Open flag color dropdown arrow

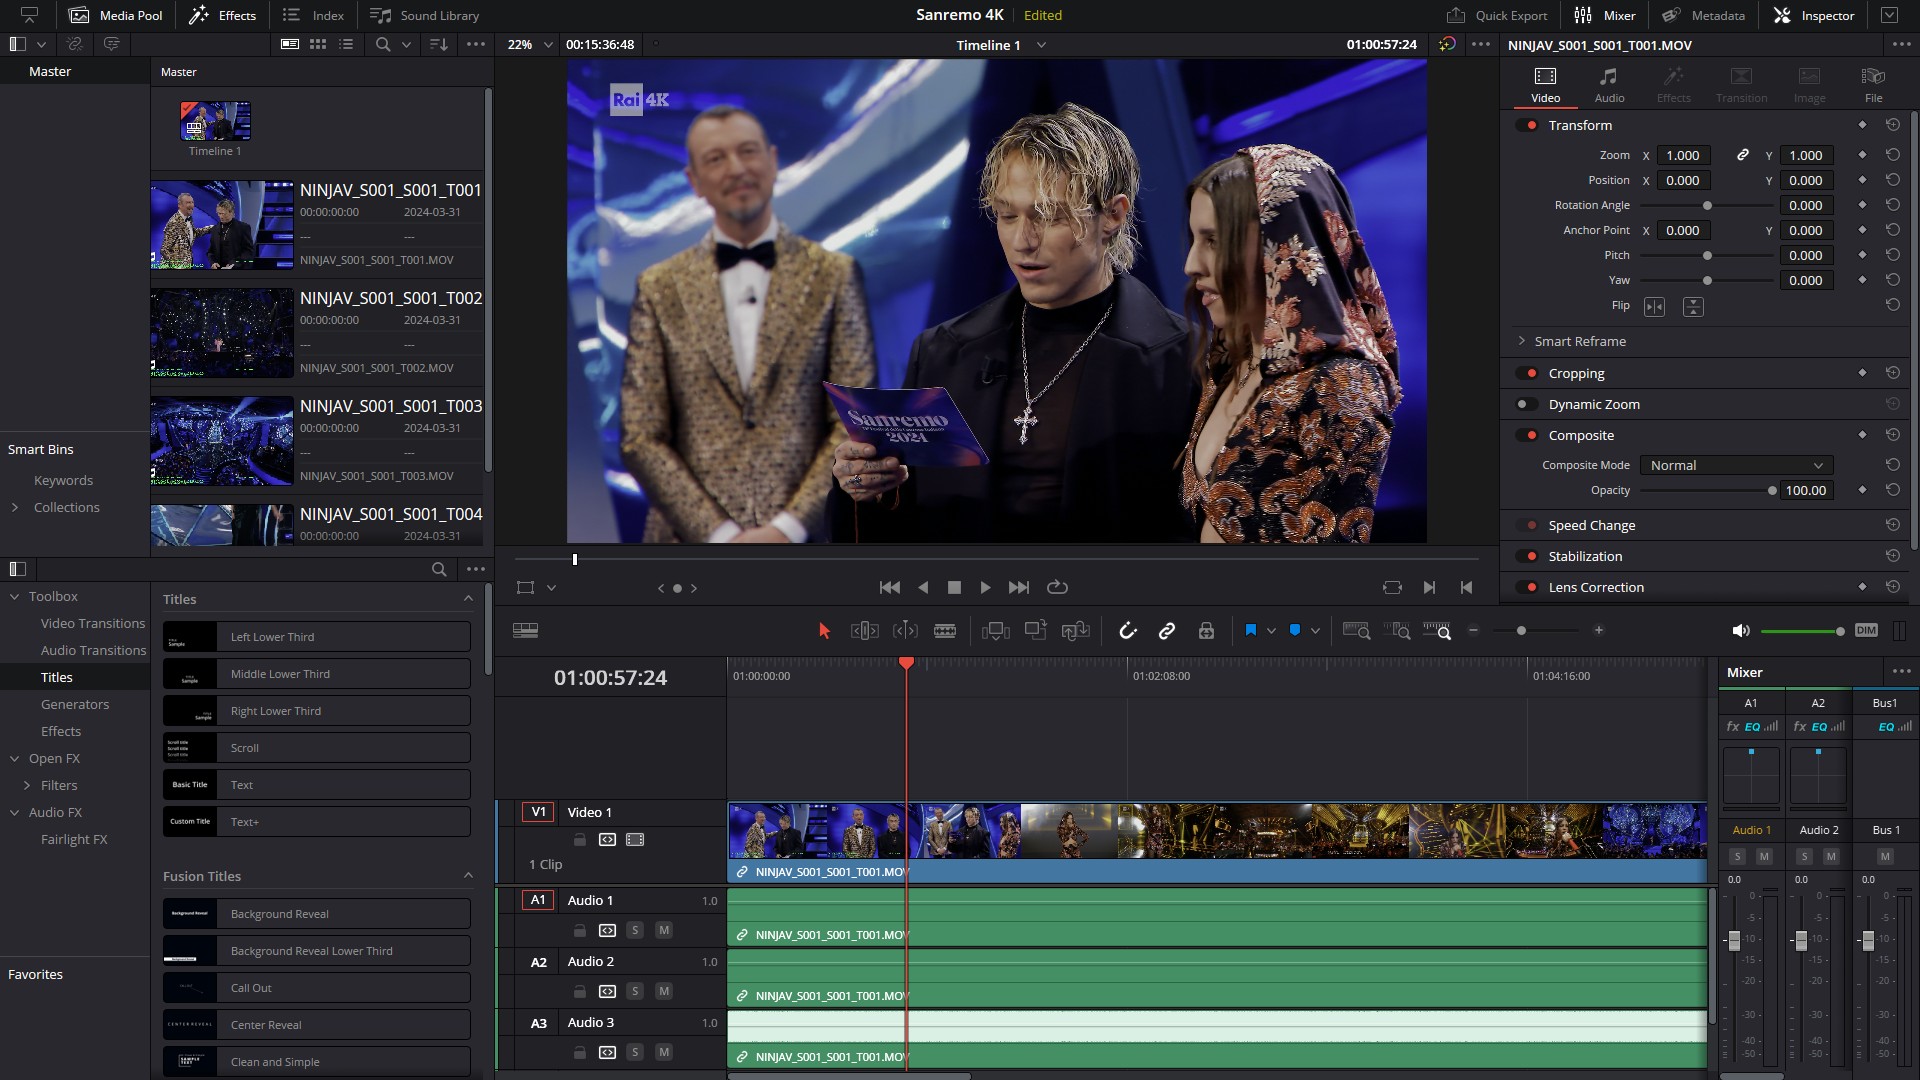click(1271, 631)
